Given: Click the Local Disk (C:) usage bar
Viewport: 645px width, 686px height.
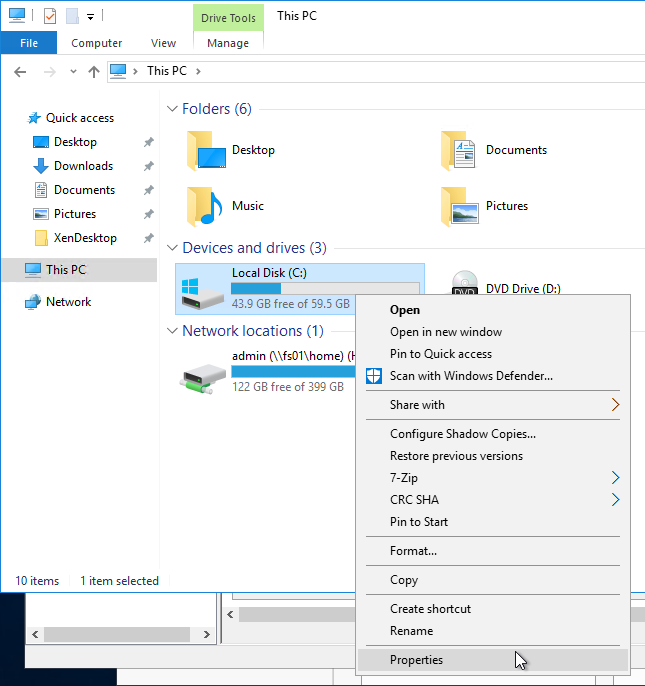Looking at the screenshot, I should tap(325, 288).
